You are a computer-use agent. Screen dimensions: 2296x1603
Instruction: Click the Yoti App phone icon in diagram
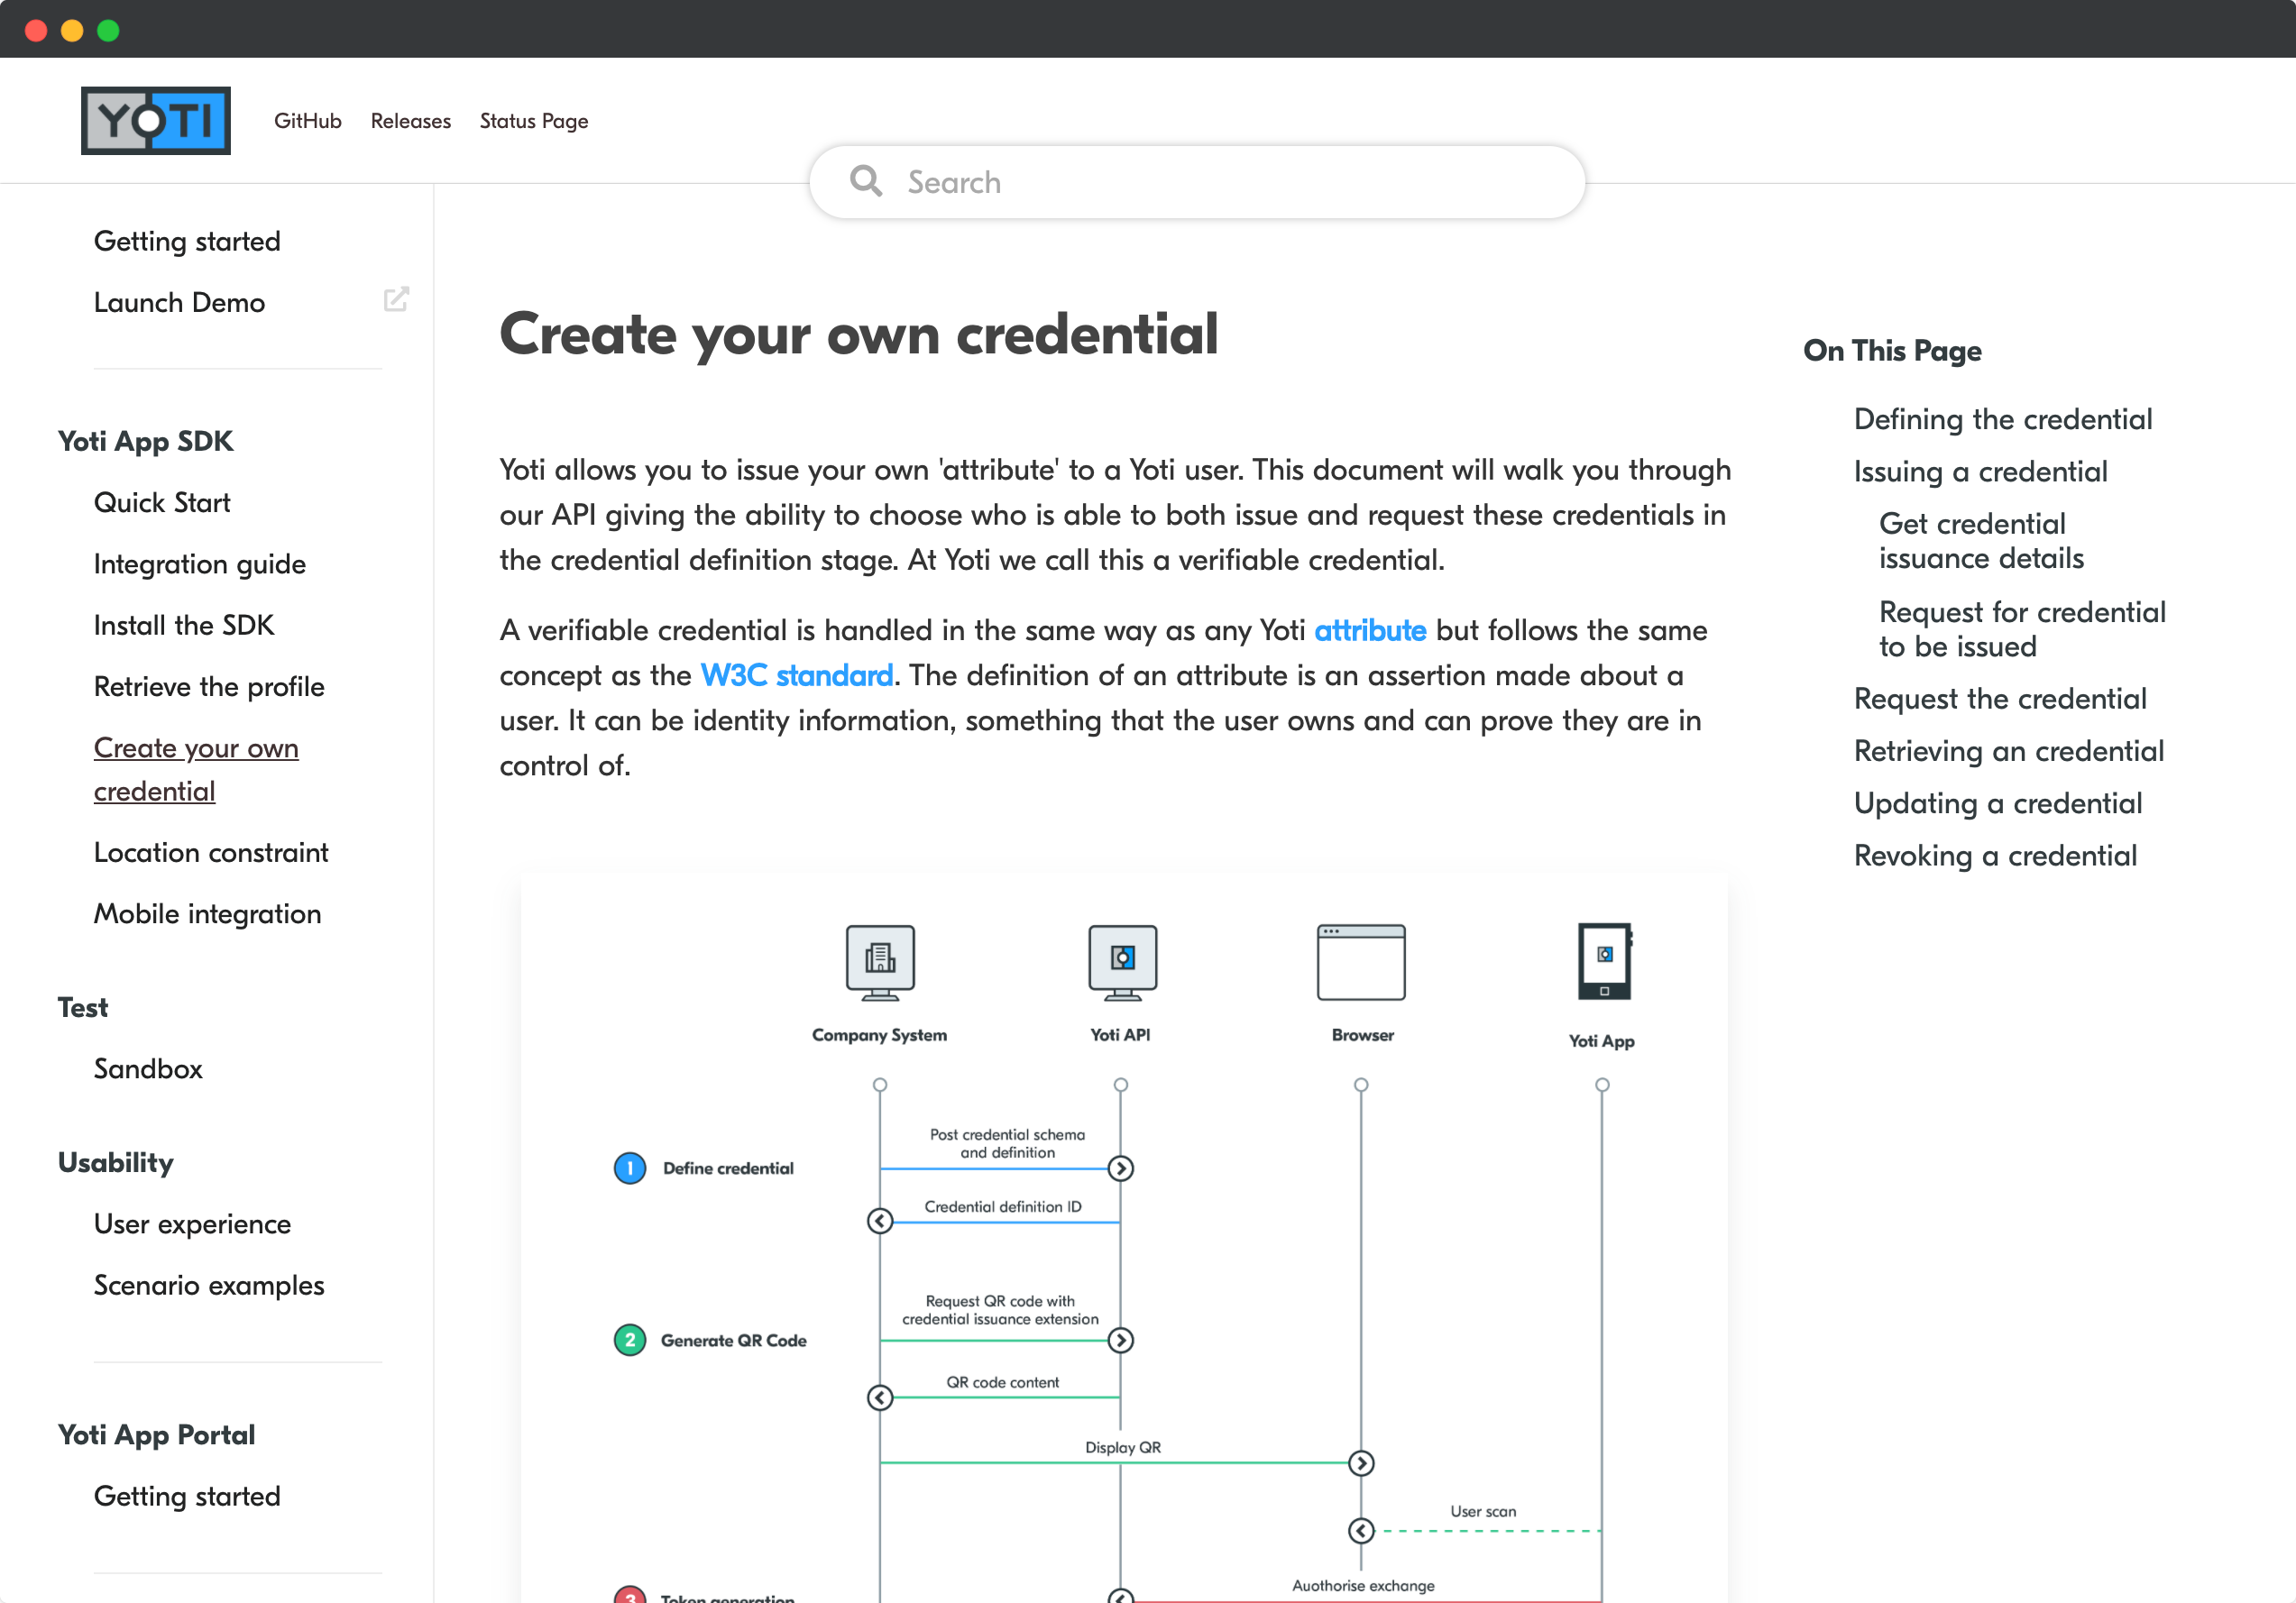point(1604,961)
